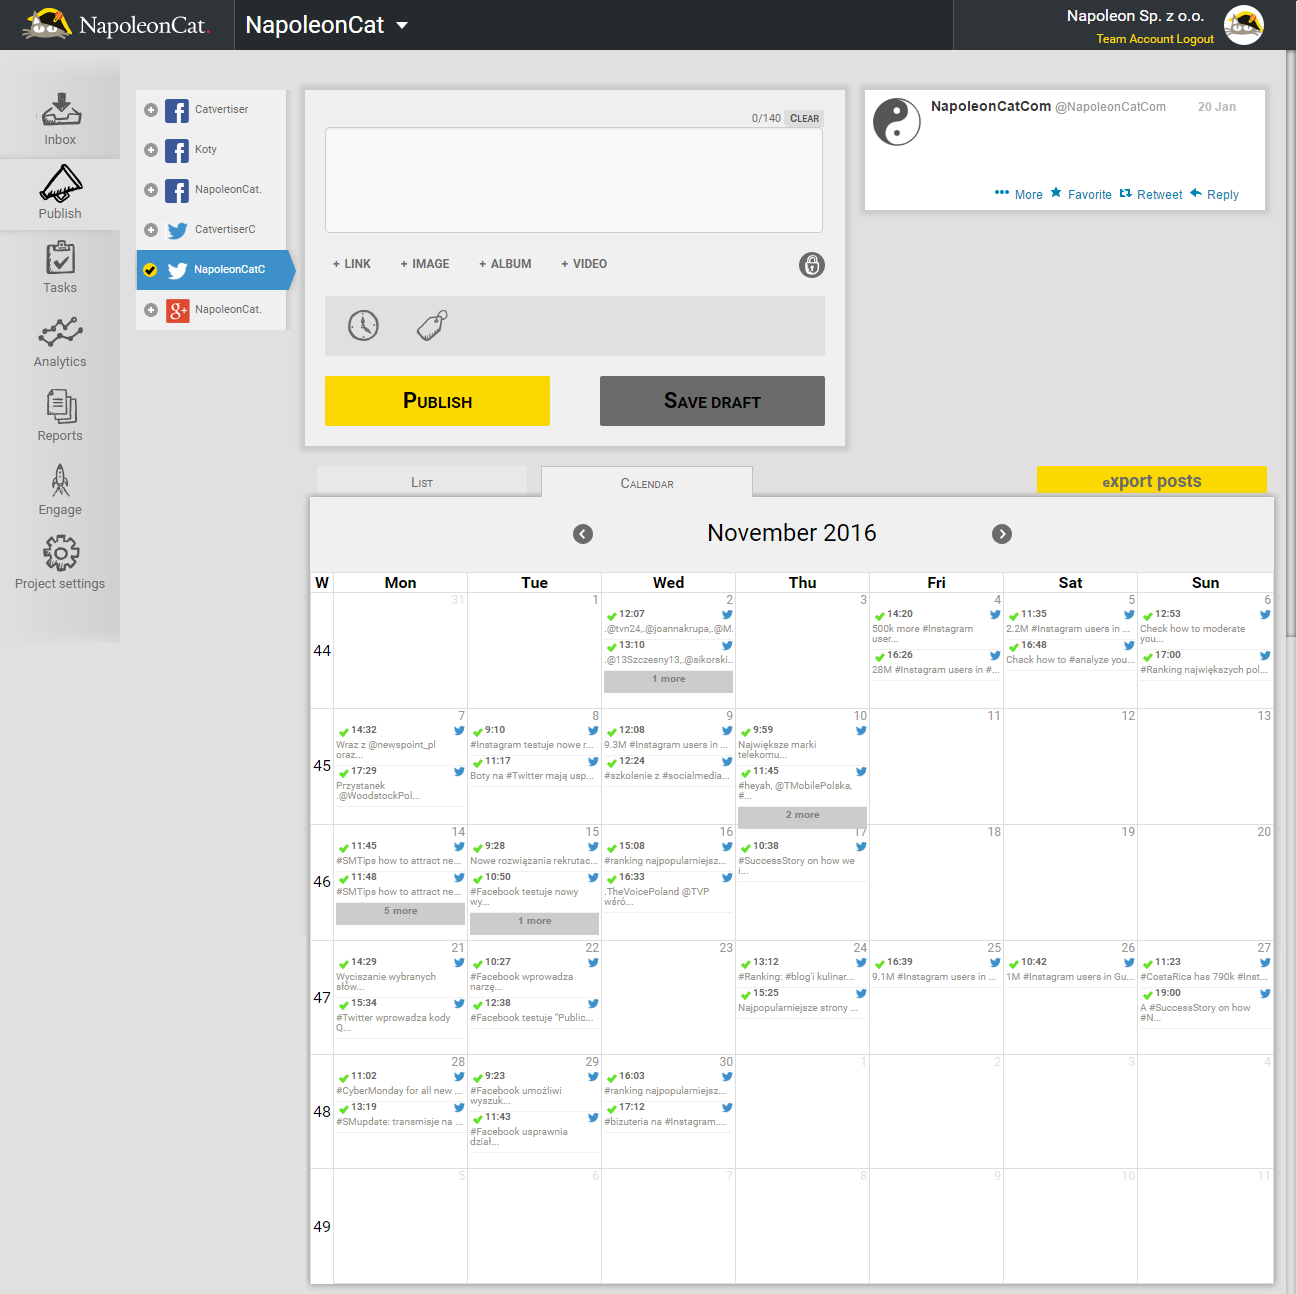Click the NapoleonCatCom tweet avatar
This screenshot has height=1294, width=1297.
tap(897, 122)
